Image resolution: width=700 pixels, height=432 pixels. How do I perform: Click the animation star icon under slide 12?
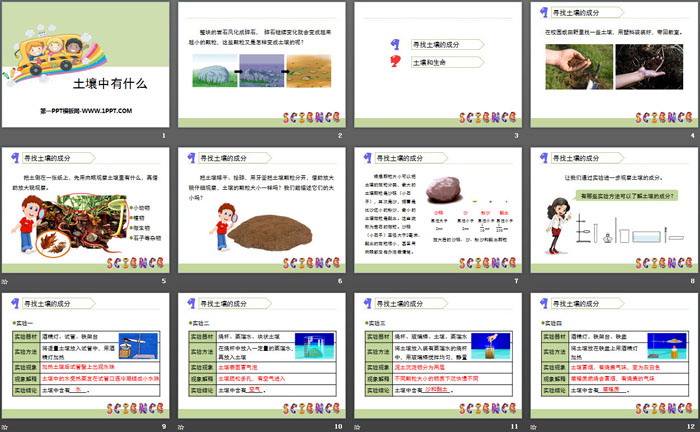coord(533,427)
